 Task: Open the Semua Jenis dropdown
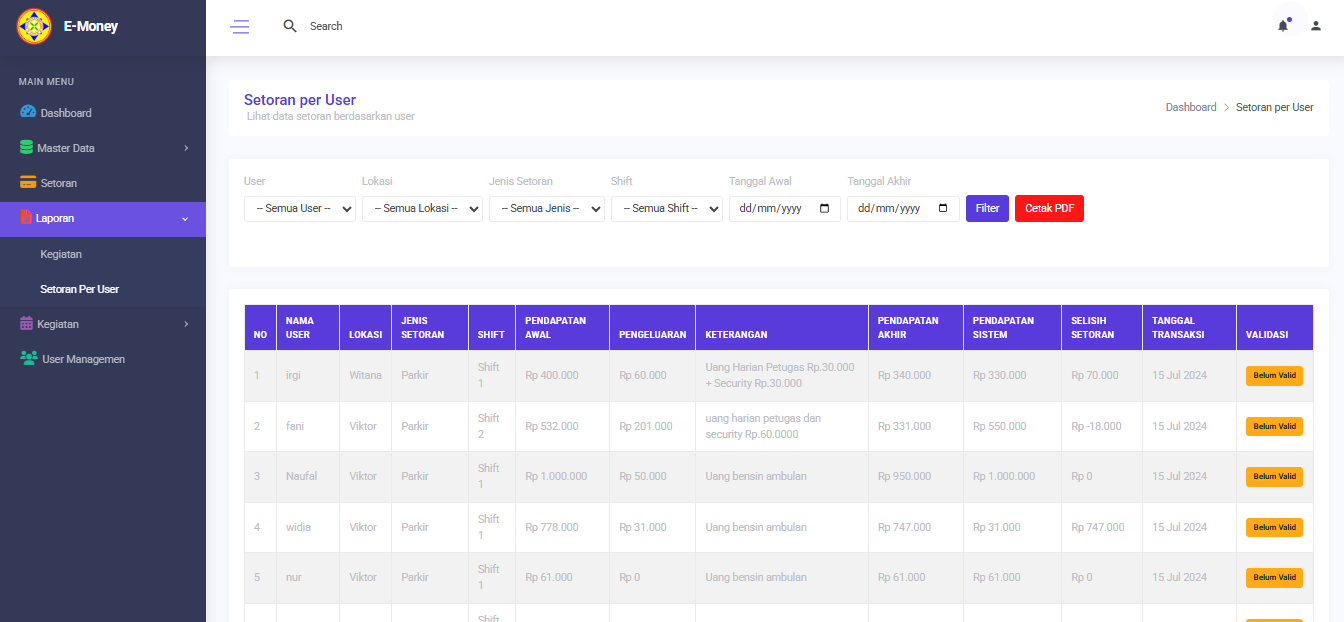546,209
